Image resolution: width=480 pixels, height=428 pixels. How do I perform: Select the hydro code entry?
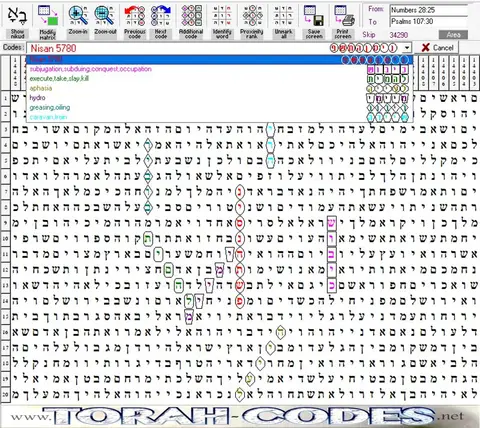219,98
